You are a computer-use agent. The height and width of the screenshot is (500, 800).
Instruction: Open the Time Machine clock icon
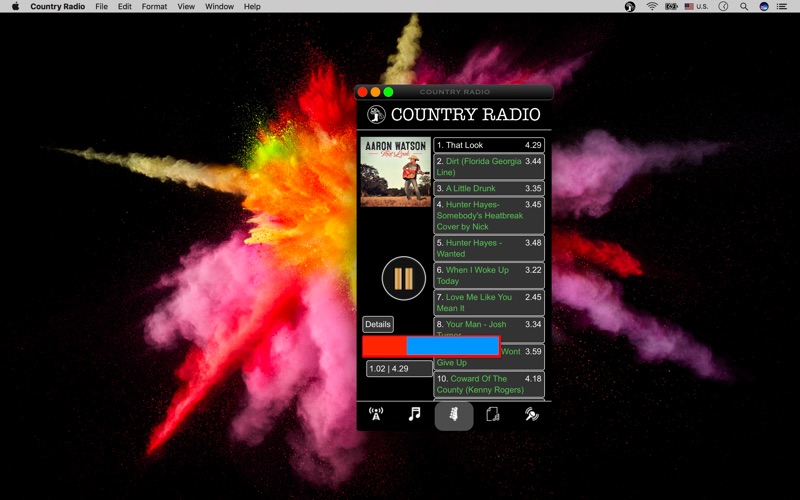(723, 7)
